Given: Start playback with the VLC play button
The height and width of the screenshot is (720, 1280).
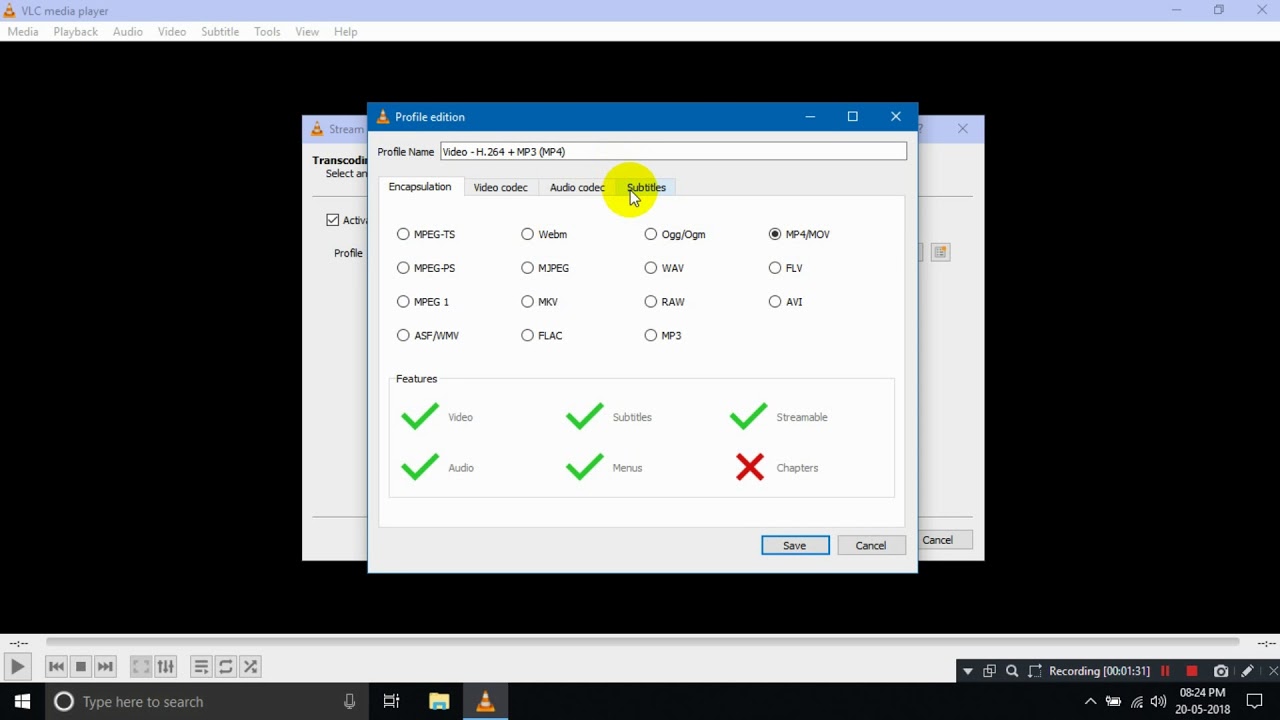Looking at the screenshot, I should coord(17,666).
